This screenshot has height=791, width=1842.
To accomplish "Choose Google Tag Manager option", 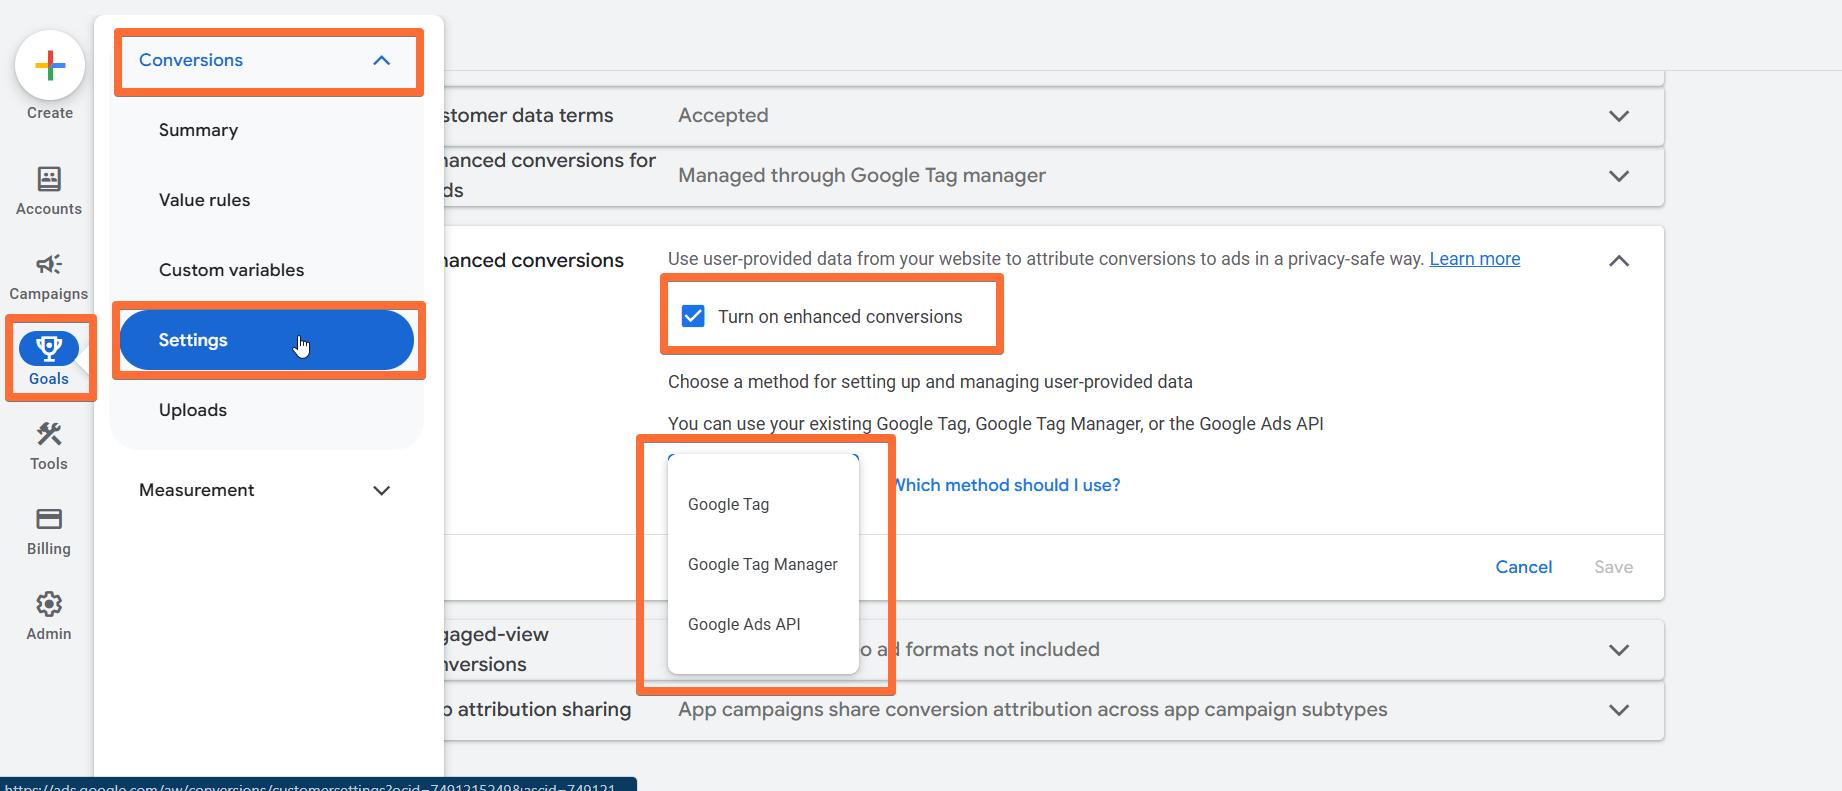I will pyautogui.click(x=763, y=565).
